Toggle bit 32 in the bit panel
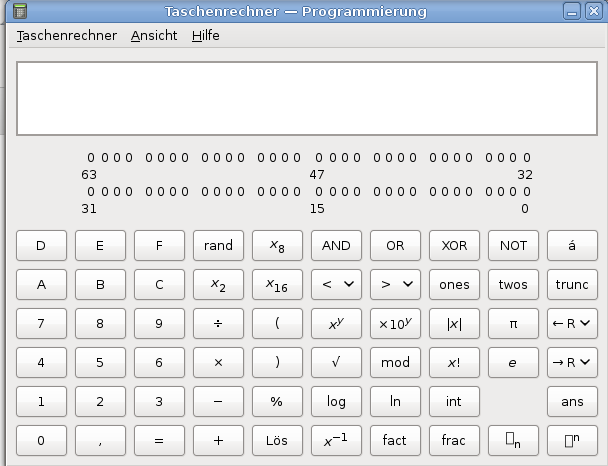Image resolution: width=608 pixels, height=466 pixels. [x=527, y=158]
